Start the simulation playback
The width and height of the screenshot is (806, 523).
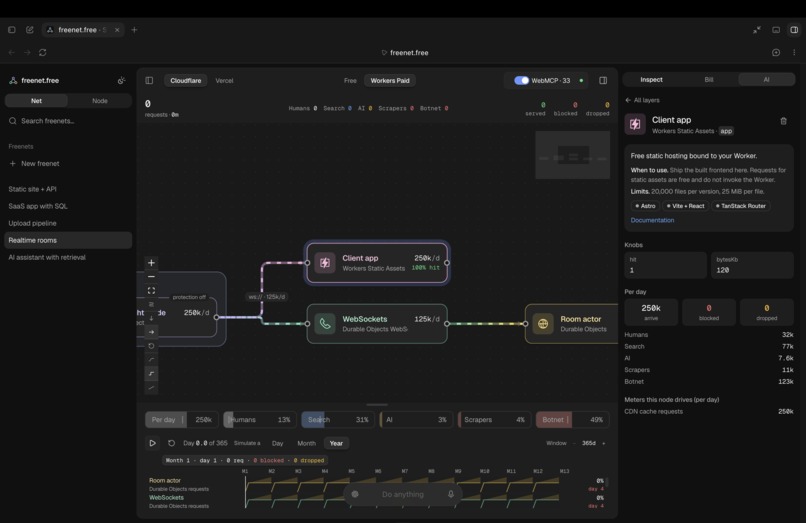[x=152, y=443]
